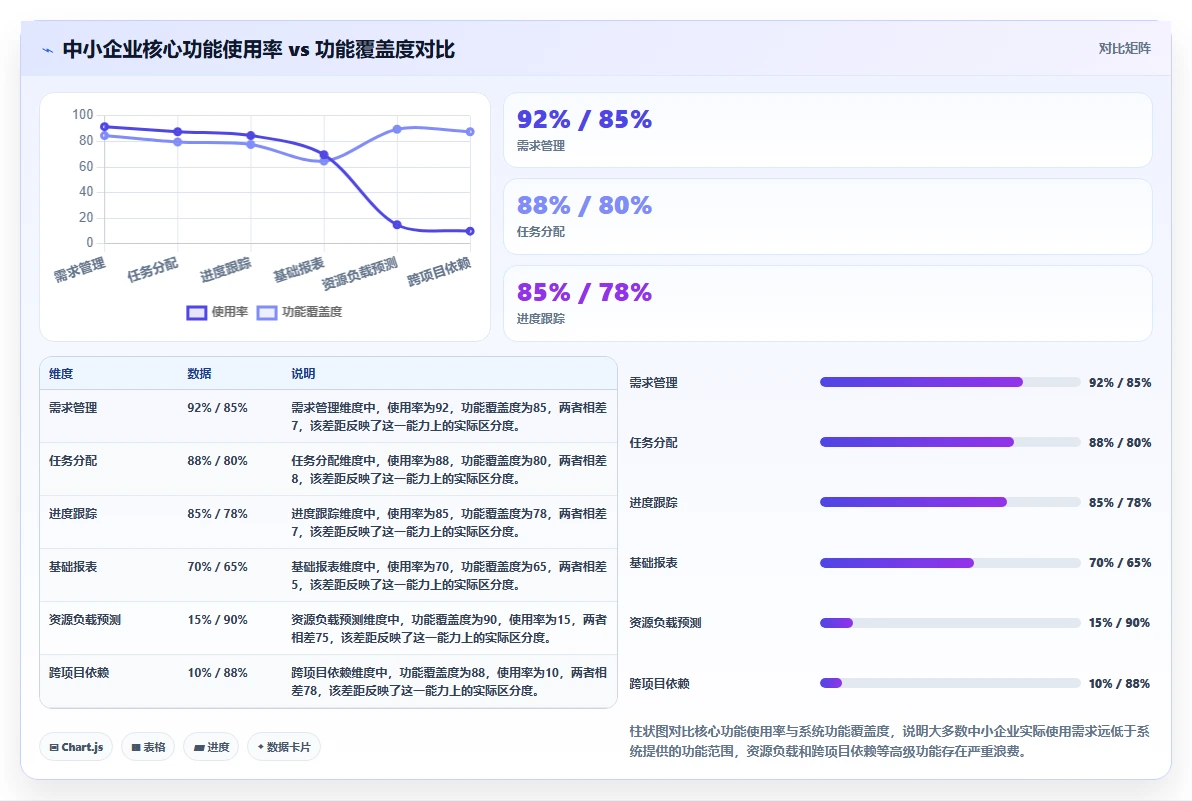Click the 70% / 65% label beside progress bar
The height and width of the screenshot is (801, 1192).
[x=1120, y=563]
